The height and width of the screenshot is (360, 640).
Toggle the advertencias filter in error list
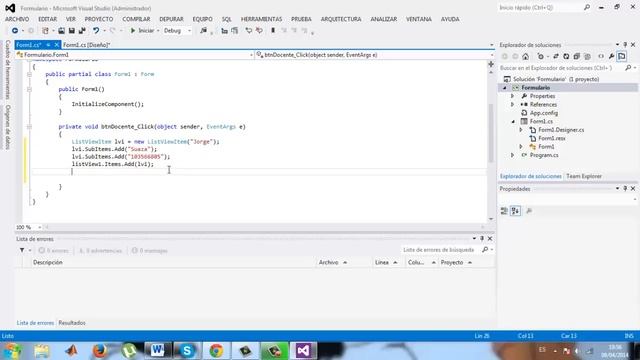(x=100, y=251)
